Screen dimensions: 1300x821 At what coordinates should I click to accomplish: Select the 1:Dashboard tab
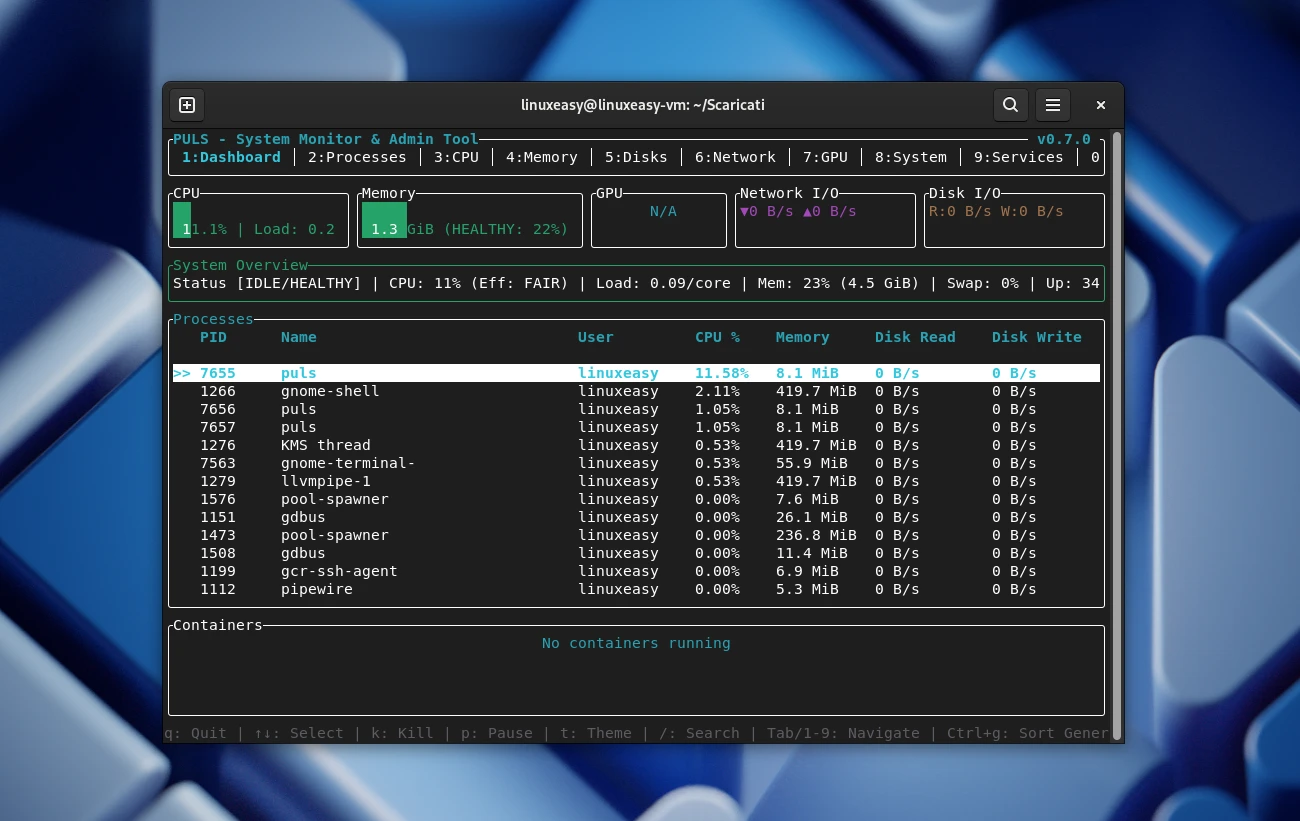231,157
